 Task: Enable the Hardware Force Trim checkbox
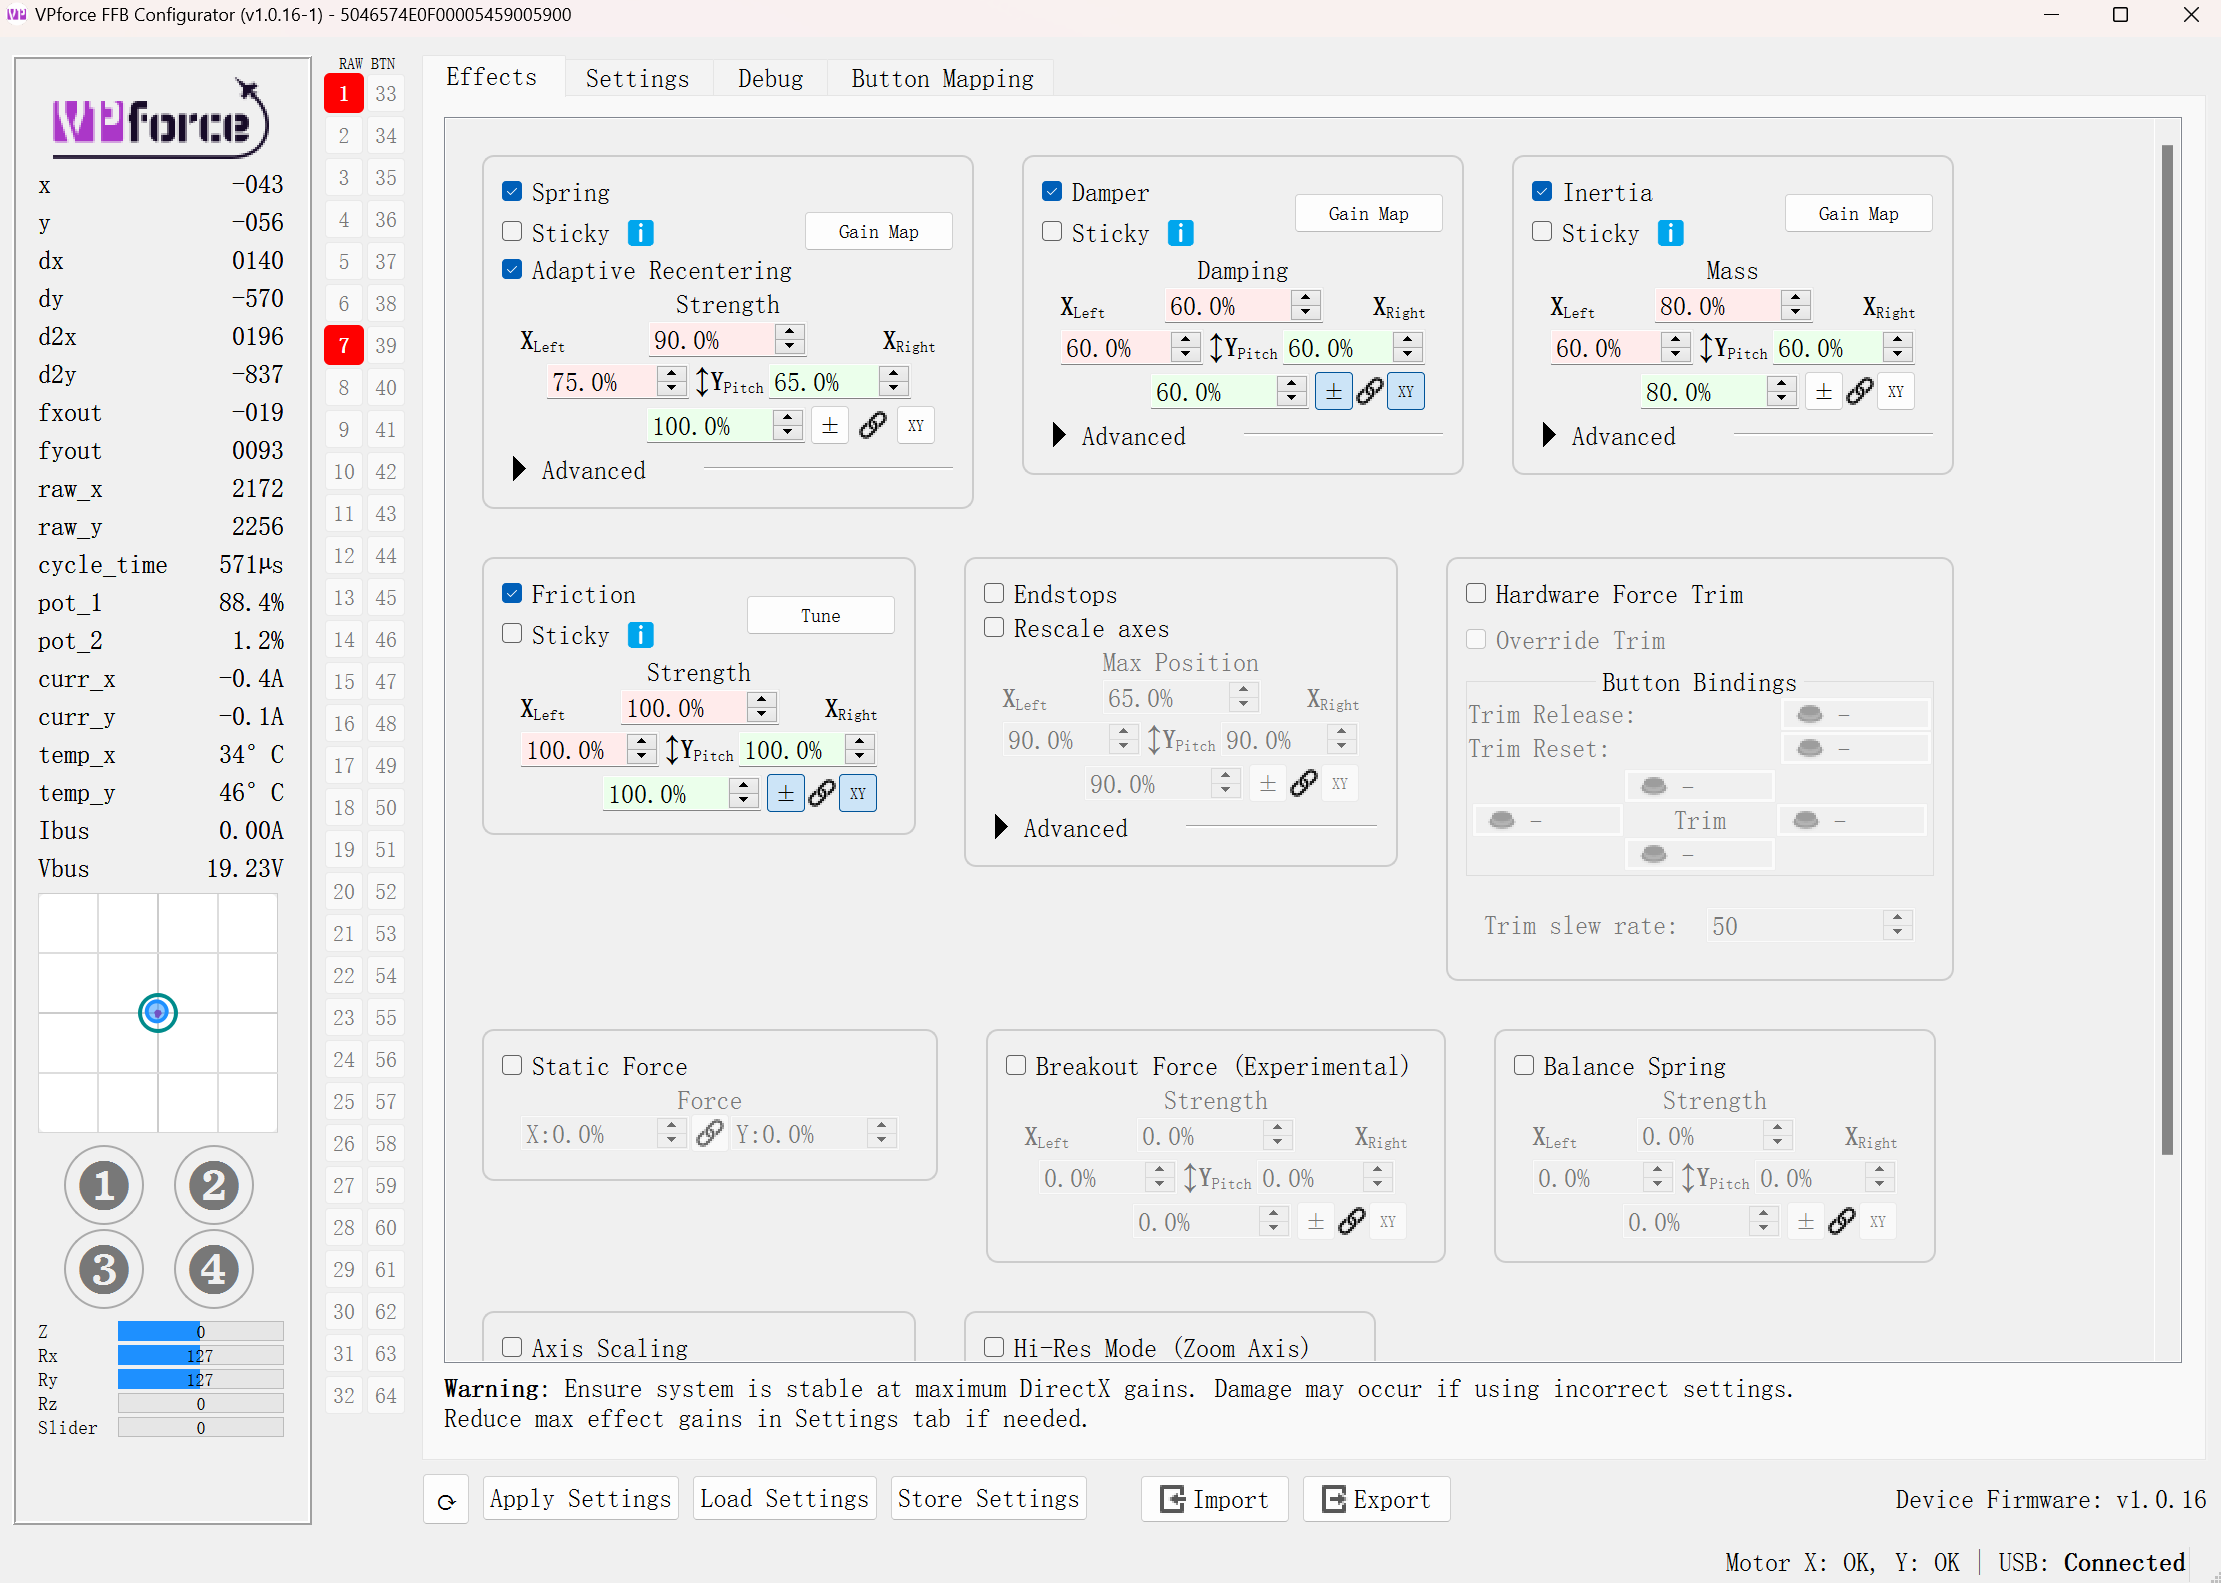(1476, 594)
